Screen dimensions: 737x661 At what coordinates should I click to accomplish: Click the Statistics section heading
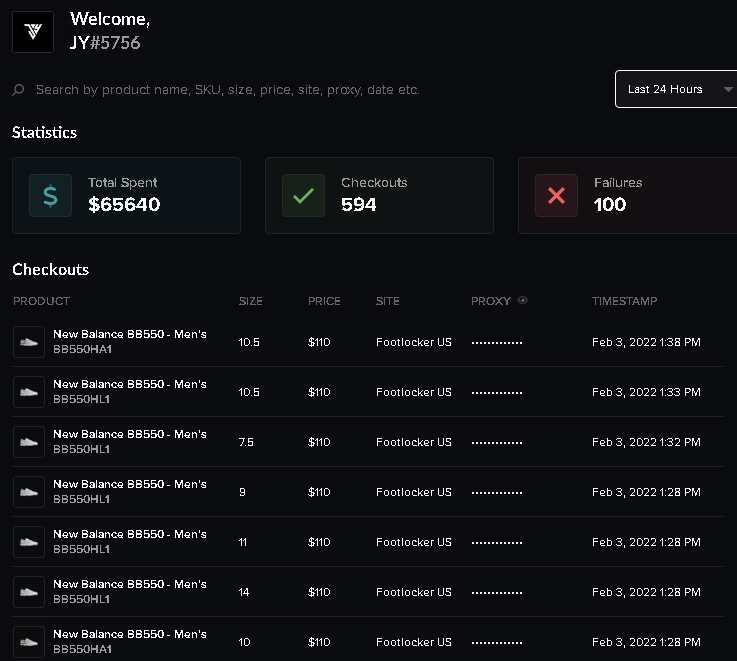(44, 133)
